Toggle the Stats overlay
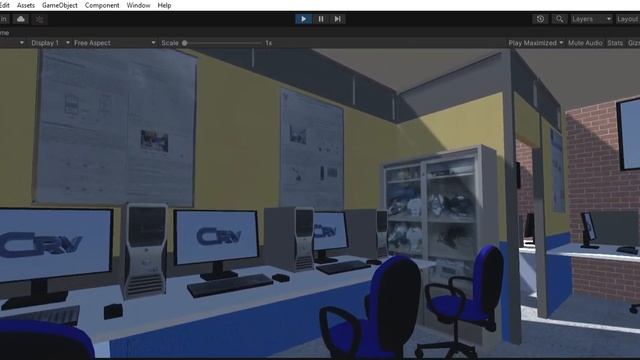 click(615, 43)
